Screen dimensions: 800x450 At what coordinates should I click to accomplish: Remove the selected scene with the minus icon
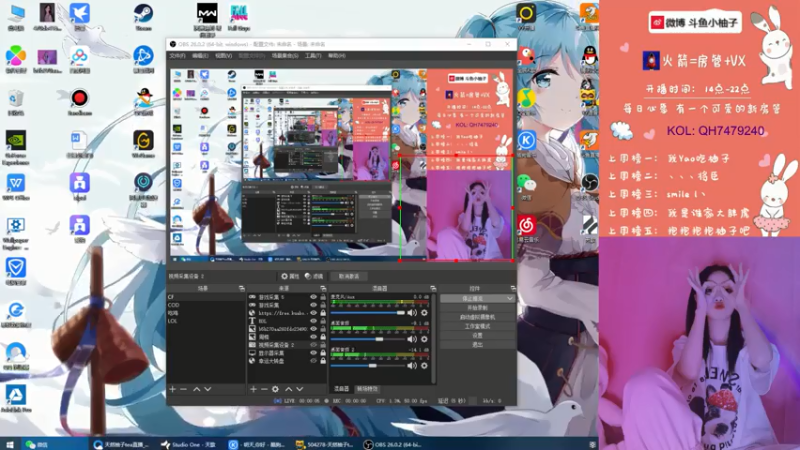coord(183,389)
